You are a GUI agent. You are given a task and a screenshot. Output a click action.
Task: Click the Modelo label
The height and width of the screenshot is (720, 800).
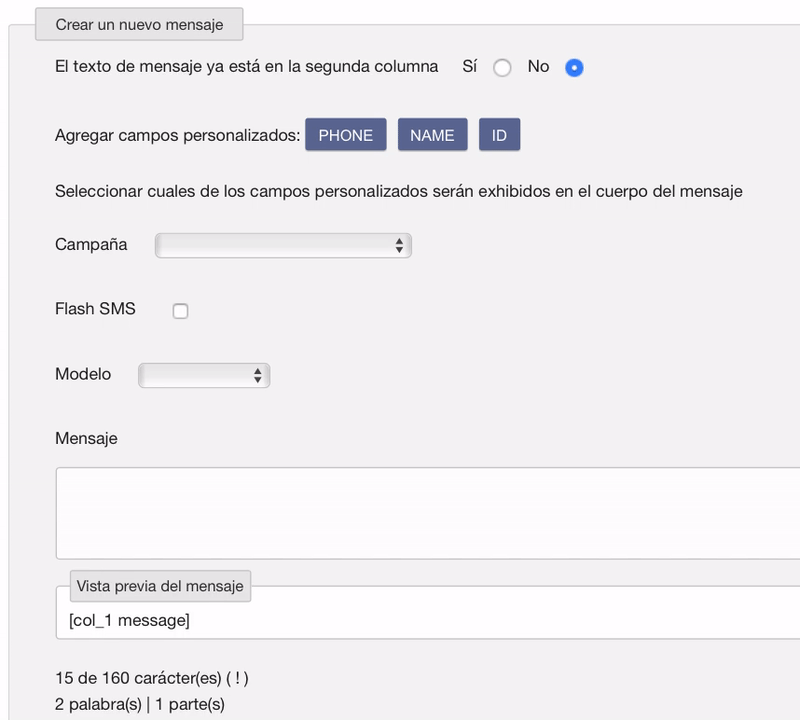83,374
